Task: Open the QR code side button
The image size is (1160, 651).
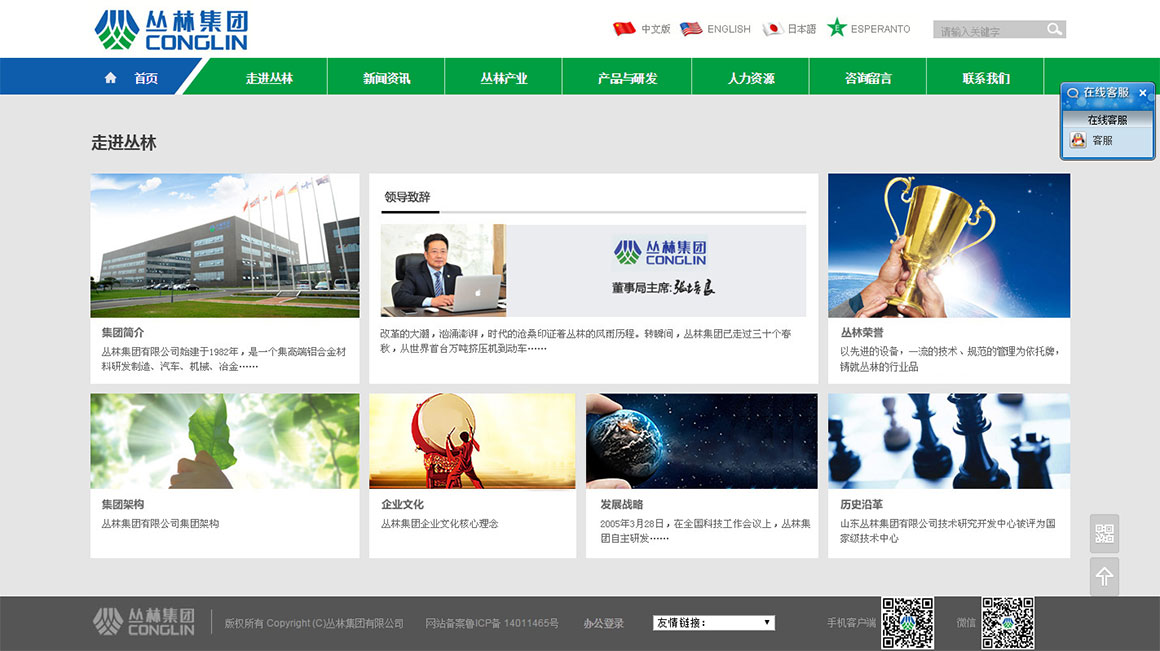Action: coord(1104,534)
